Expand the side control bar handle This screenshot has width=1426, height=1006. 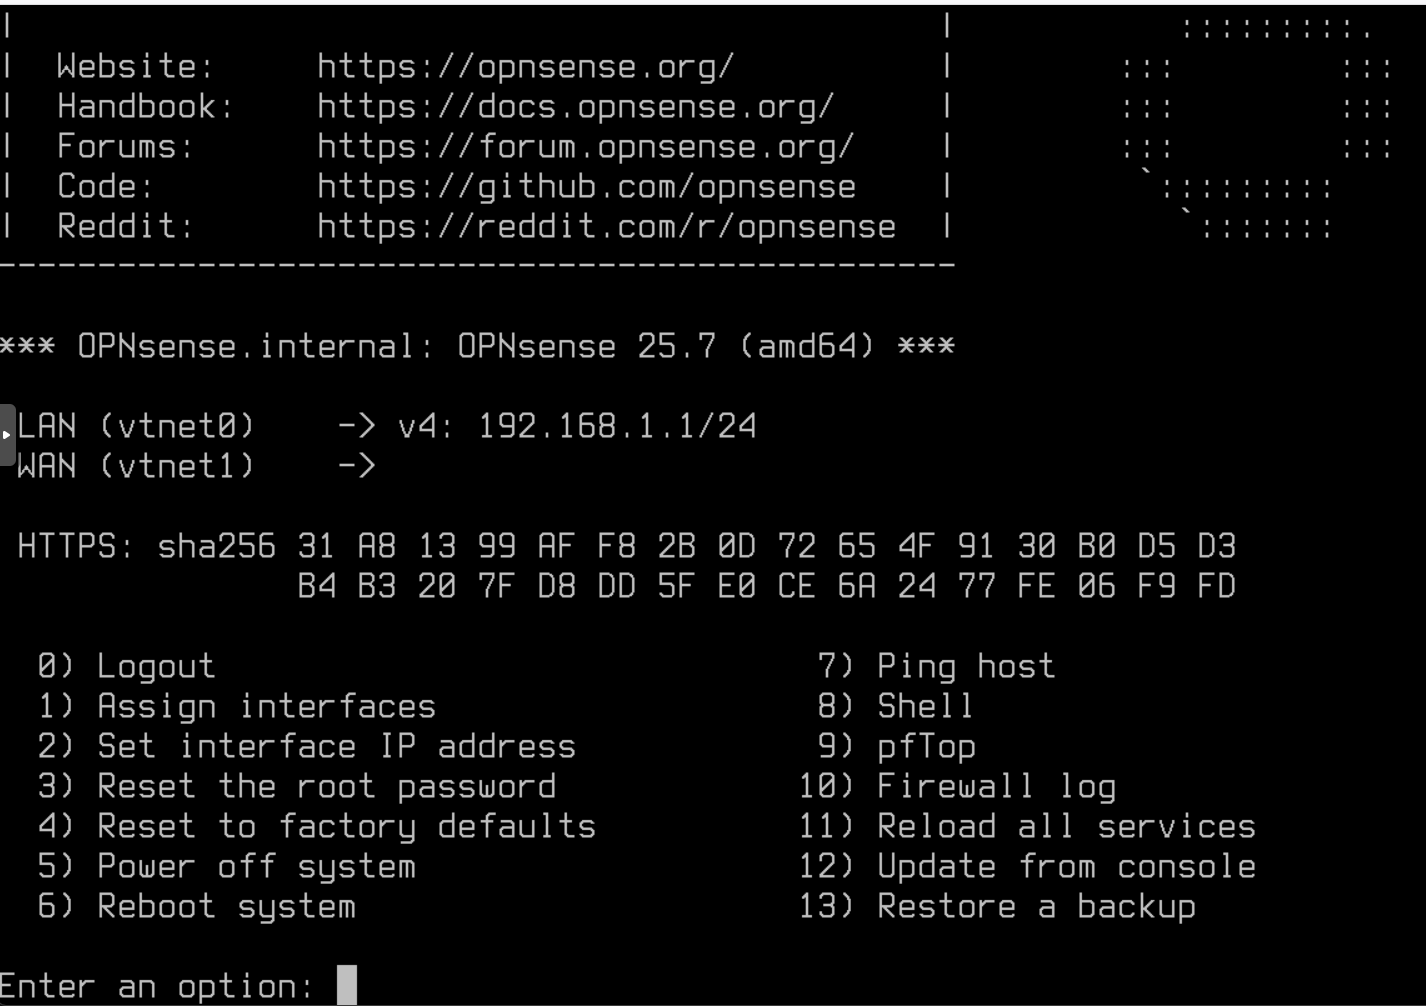click(x=7, y=435)
